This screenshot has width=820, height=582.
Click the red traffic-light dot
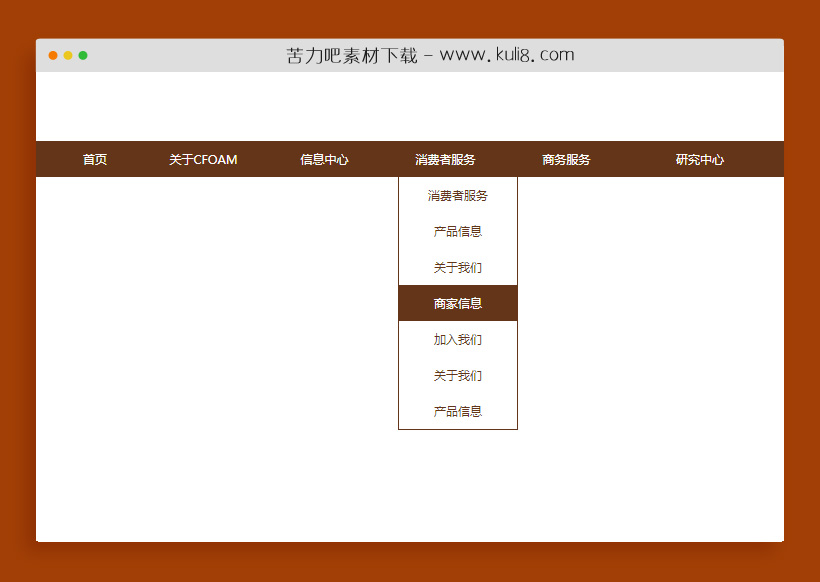point(52,56)
